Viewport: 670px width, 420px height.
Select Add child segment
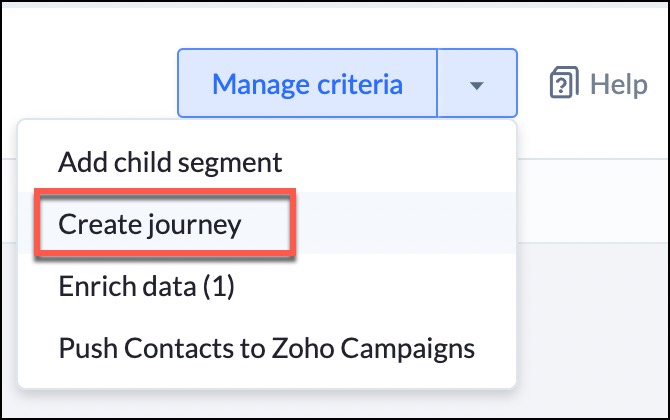[170, 161]
